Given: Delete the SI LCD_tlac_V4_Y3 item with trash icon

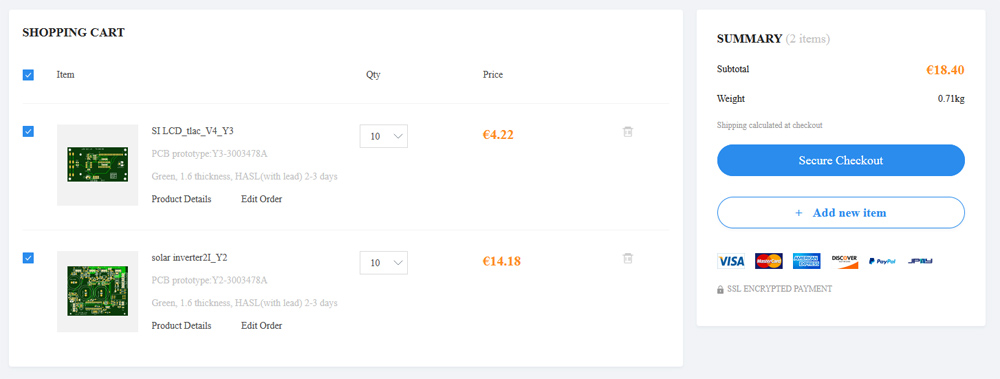Looking at the screenshot, I should click(x=628, y=132).
